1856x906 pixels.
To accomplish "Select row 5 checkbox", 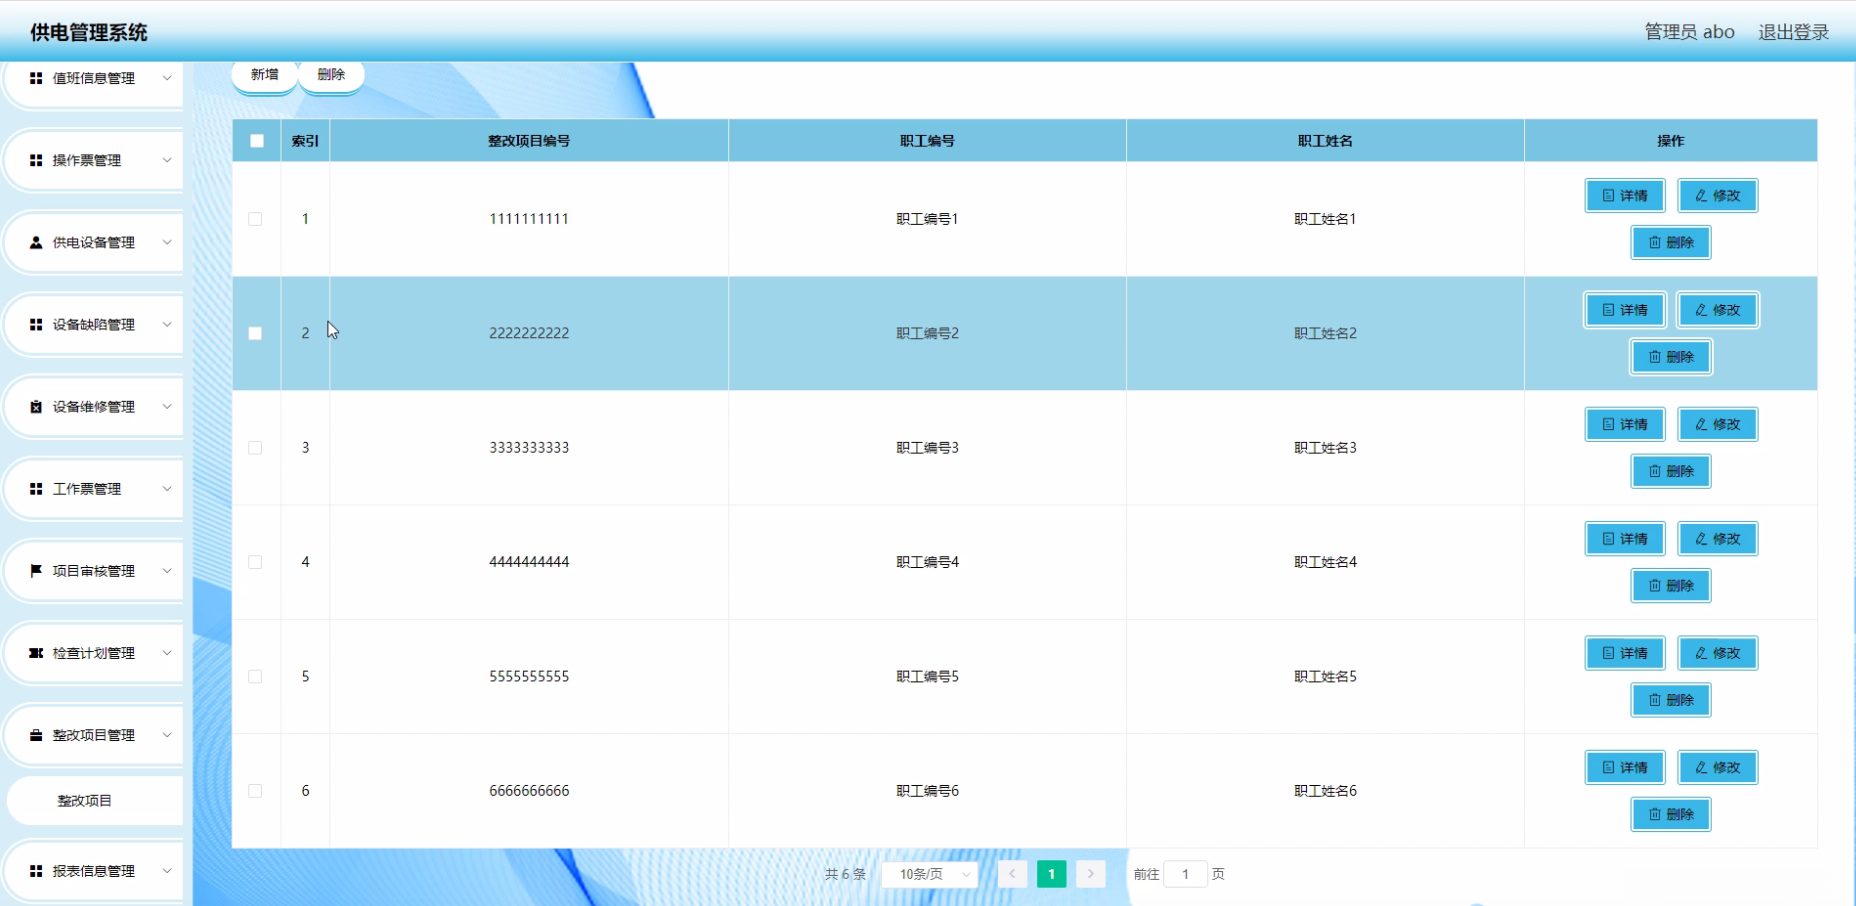I will point(255,677).
